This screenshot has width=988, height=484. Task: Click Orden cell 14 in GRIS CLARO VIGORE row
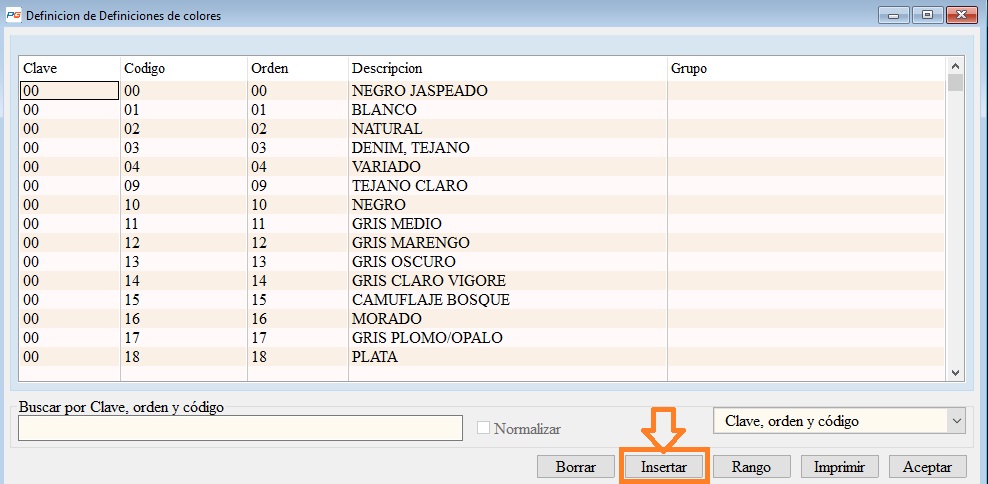[x=297, y=280]
